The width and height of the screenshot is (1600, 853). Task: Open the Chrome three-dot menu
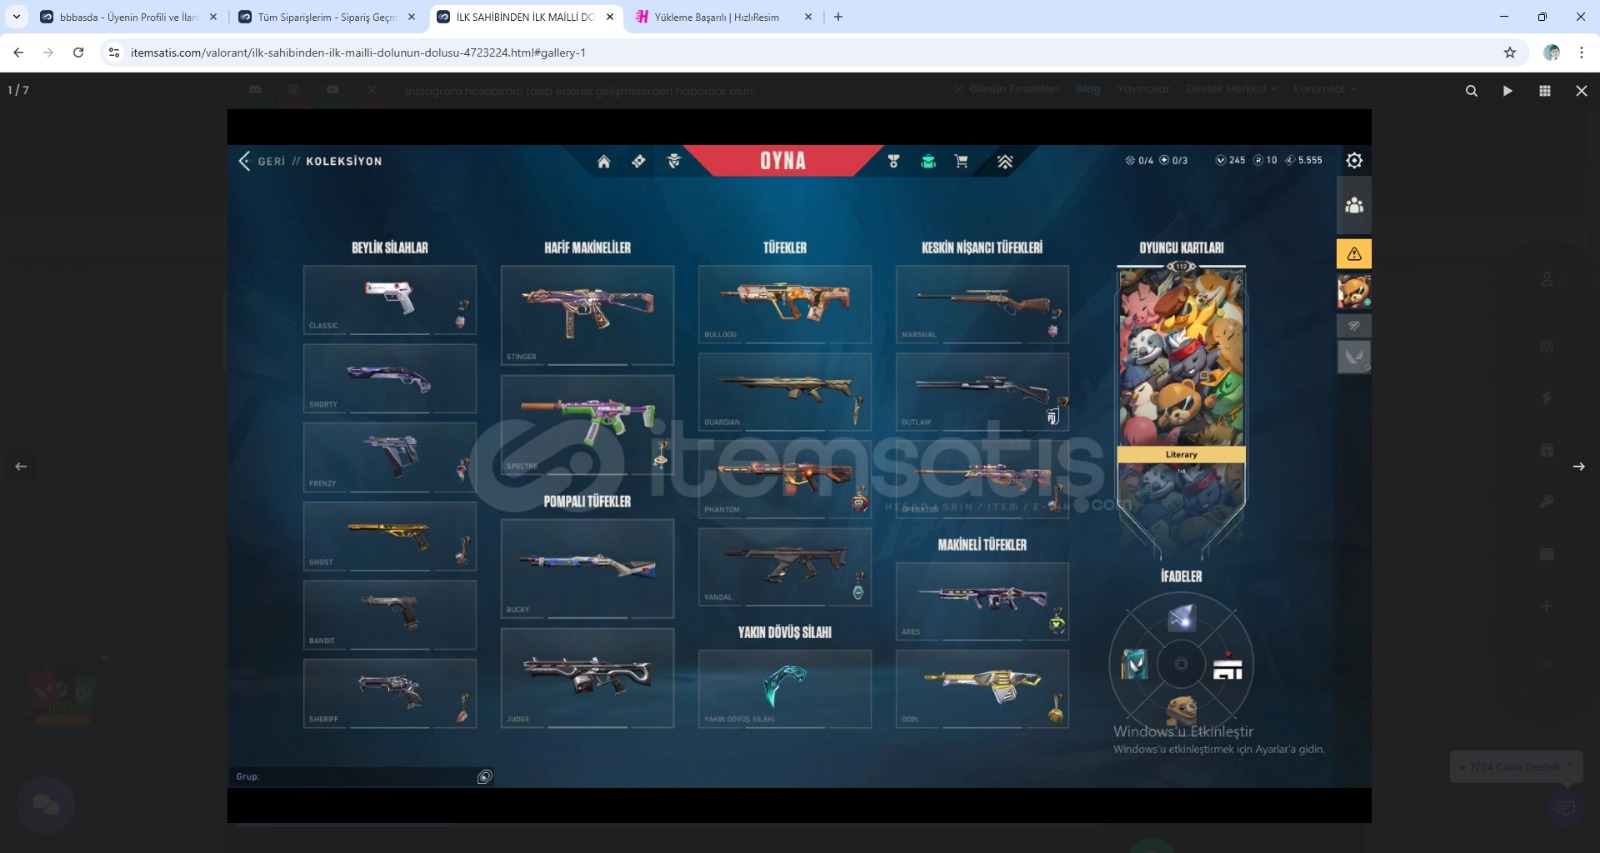click(x=1581, y=52)
